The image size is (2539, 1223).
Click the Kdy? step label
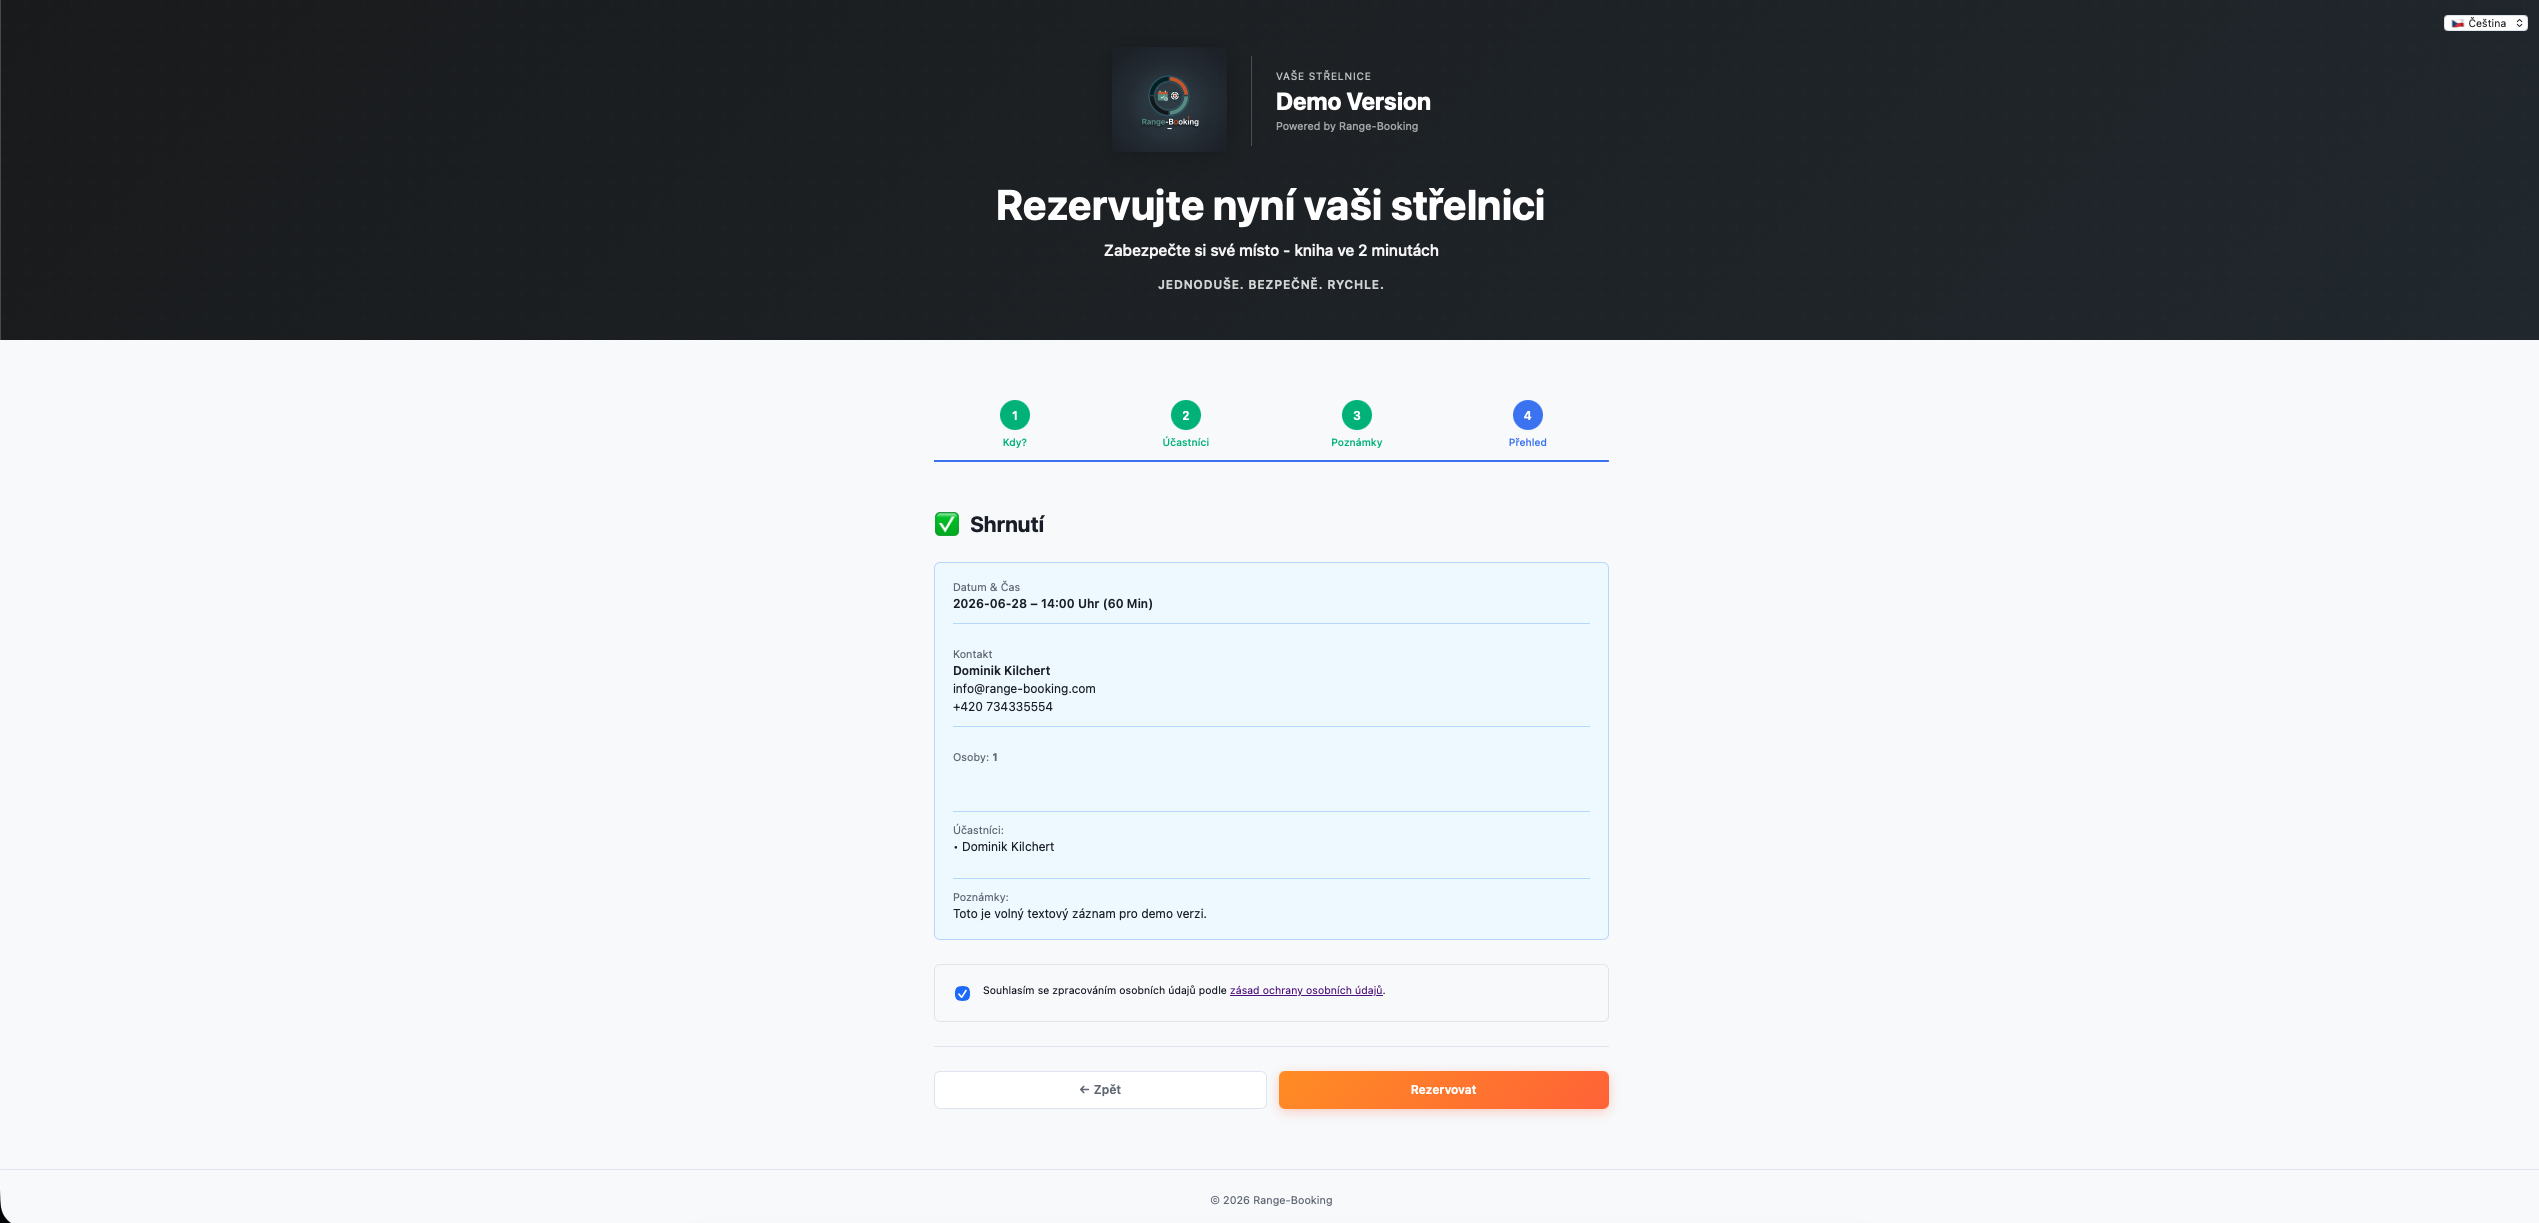click(x=1014, y=442)
